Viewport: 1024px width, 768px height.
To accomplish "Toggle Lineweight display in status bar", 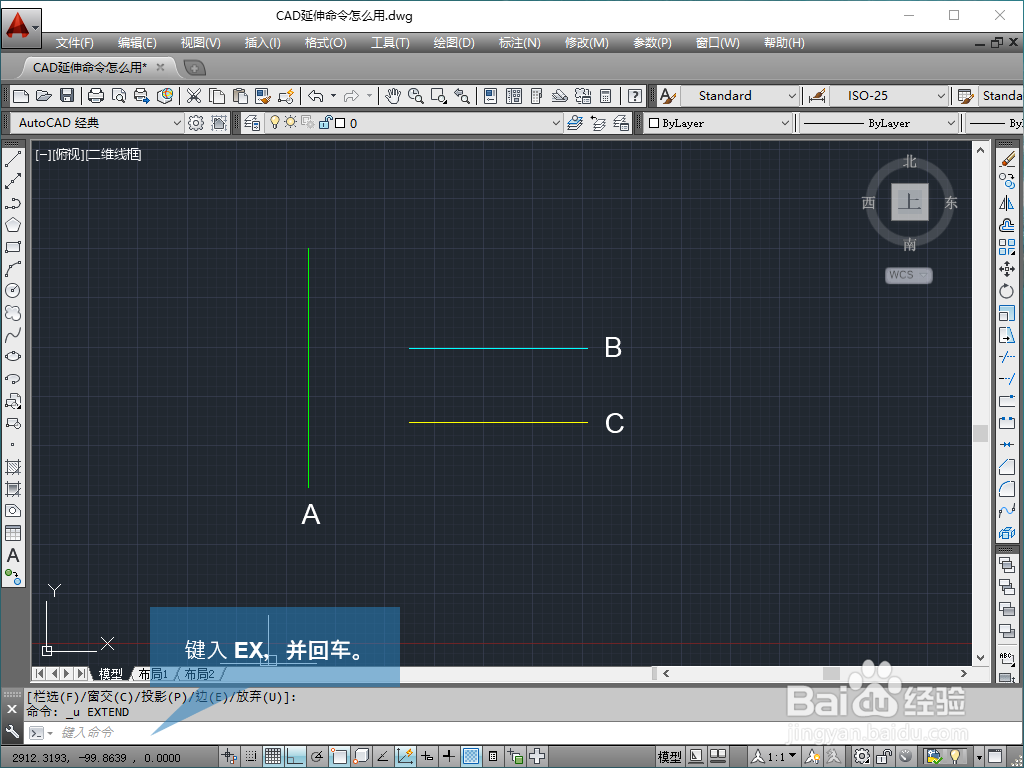I will pos(449,757).
